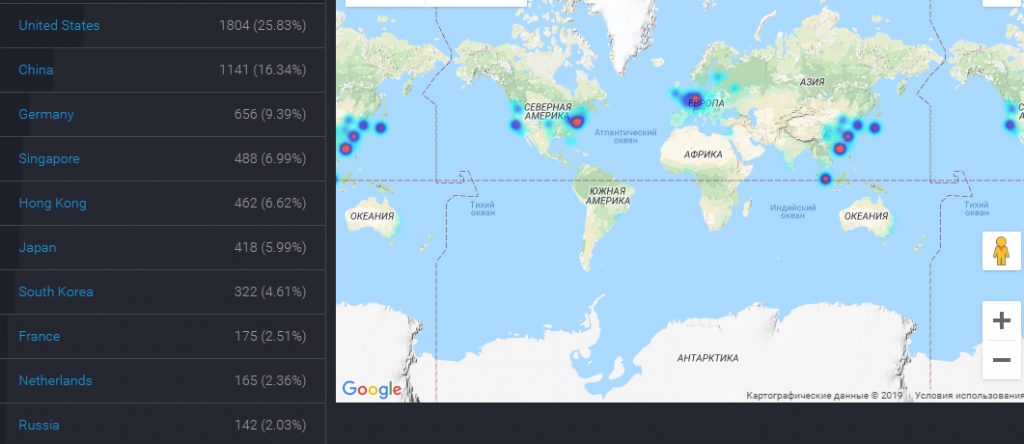Zoom in on the map

coord(1001,321)
